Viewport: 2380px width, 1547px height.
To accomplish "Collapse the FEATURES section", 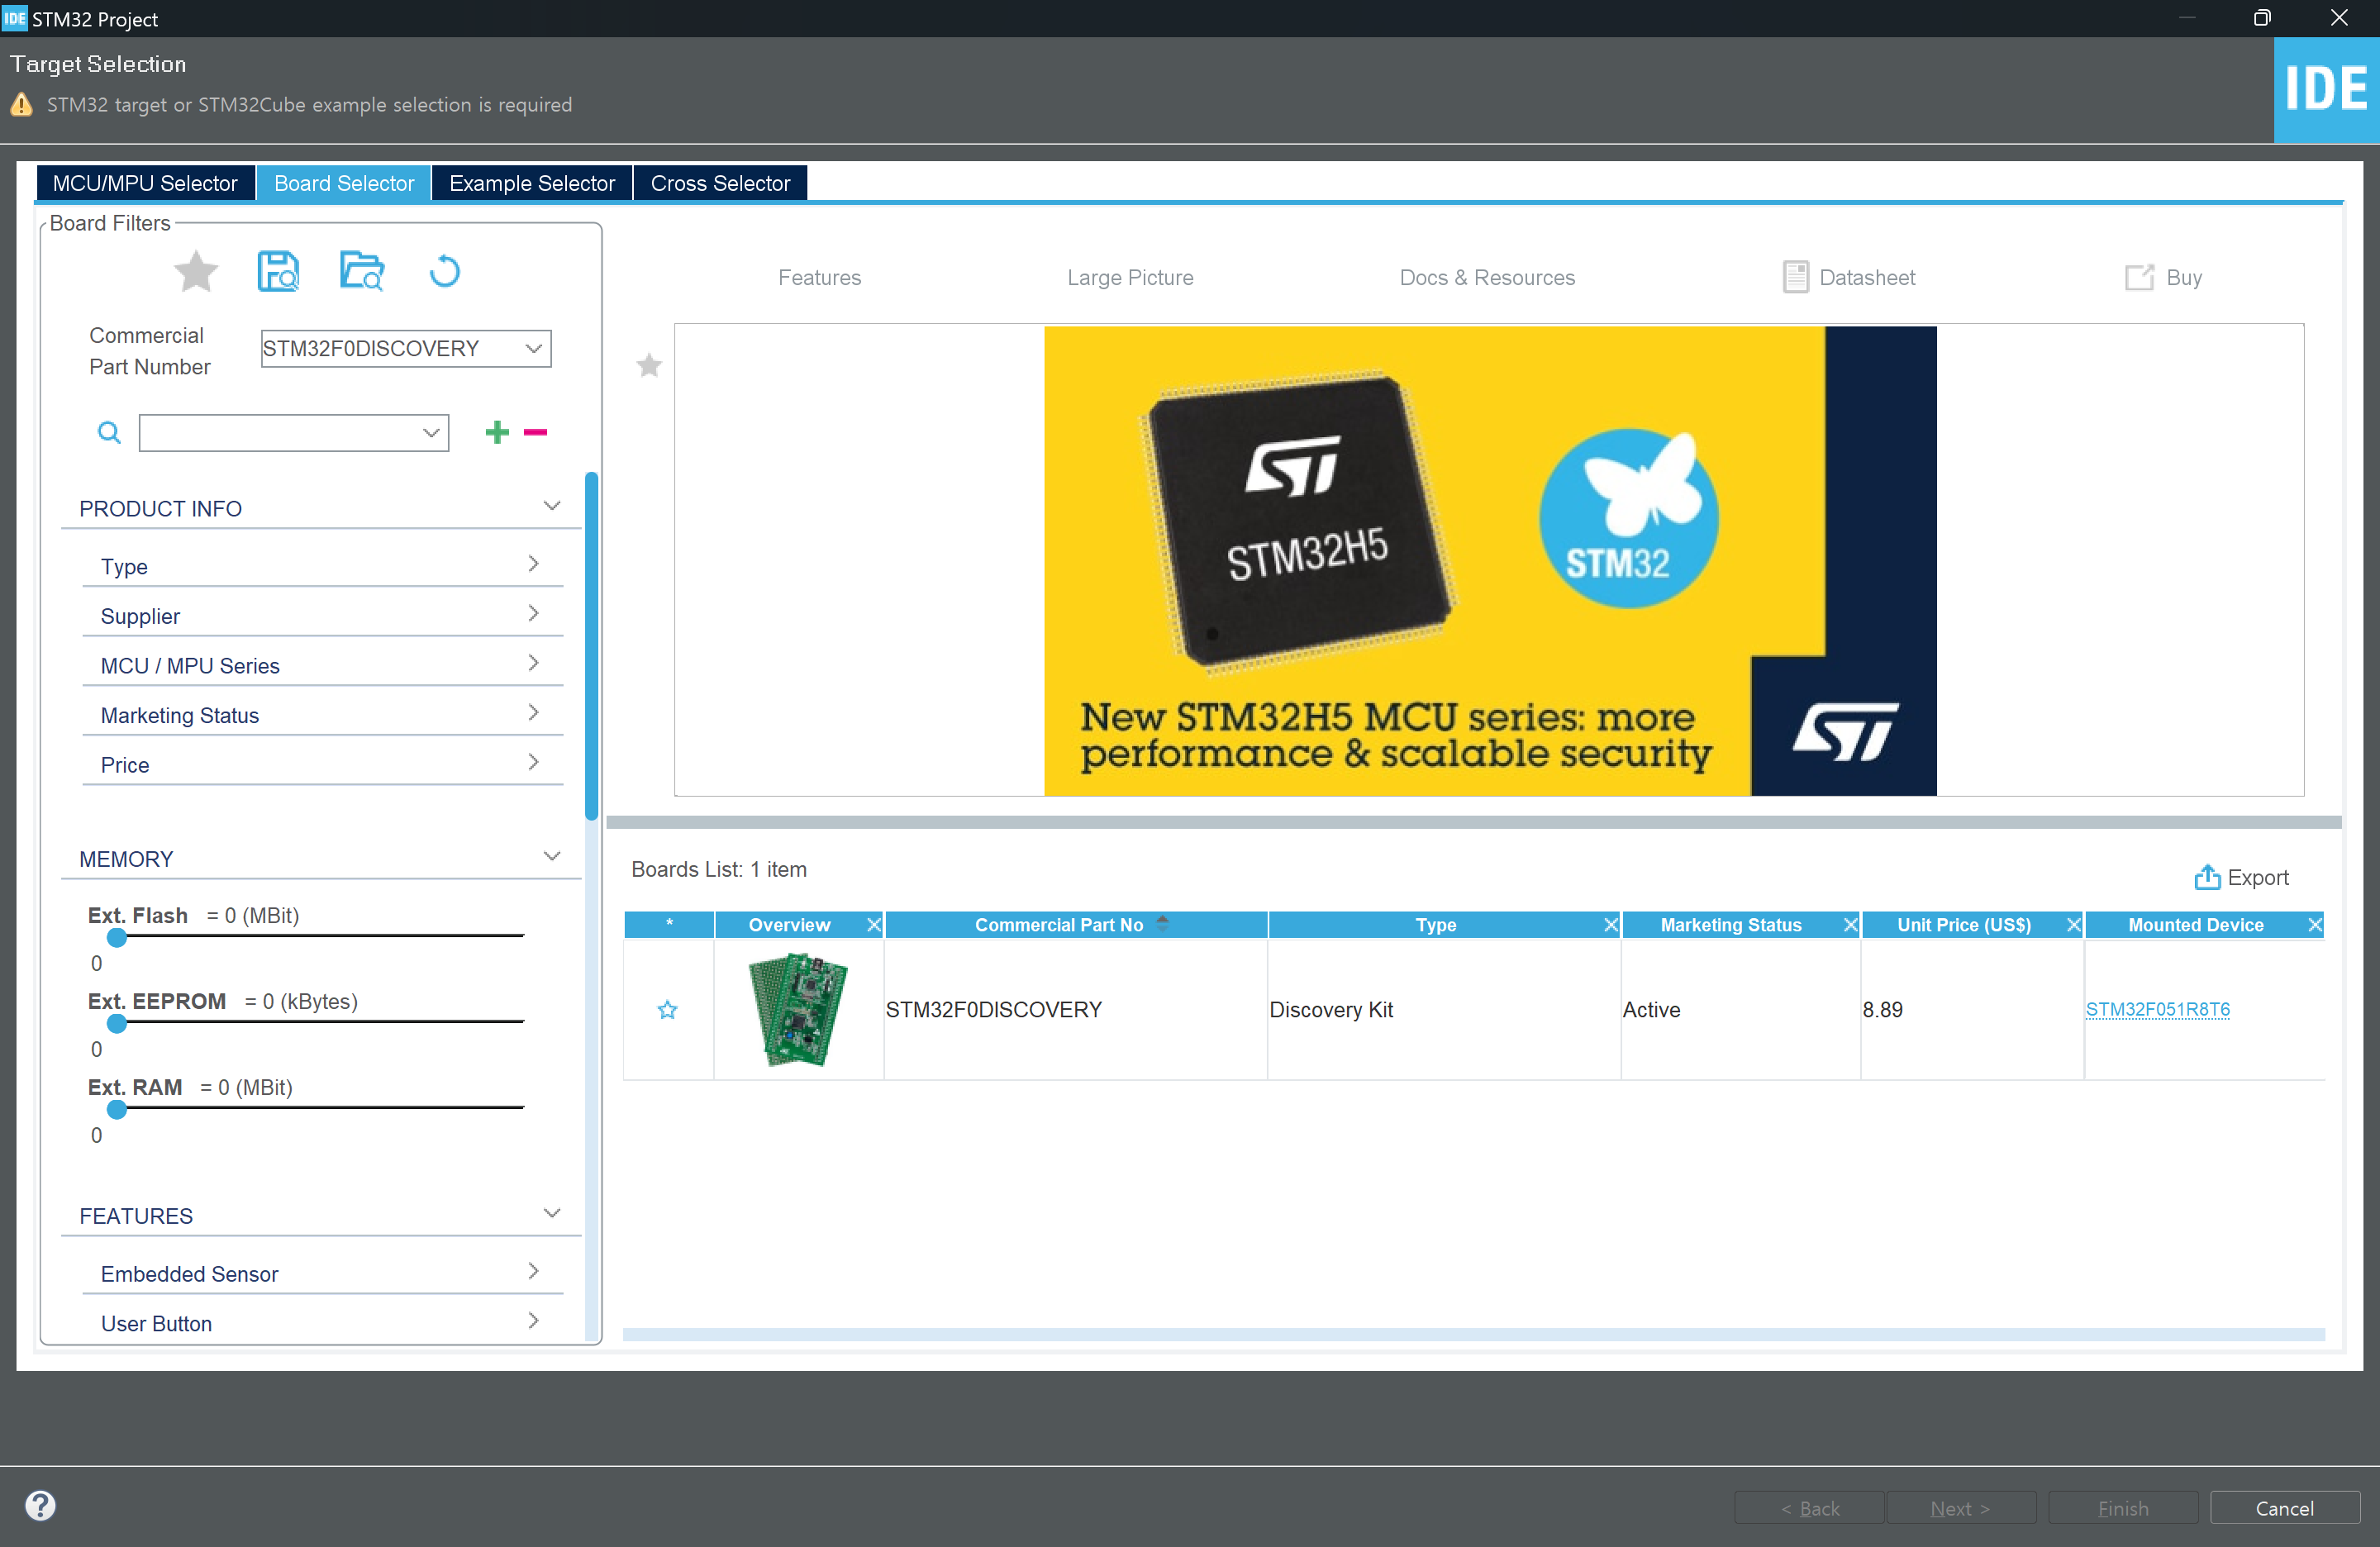I will [x=551, y=1213].
